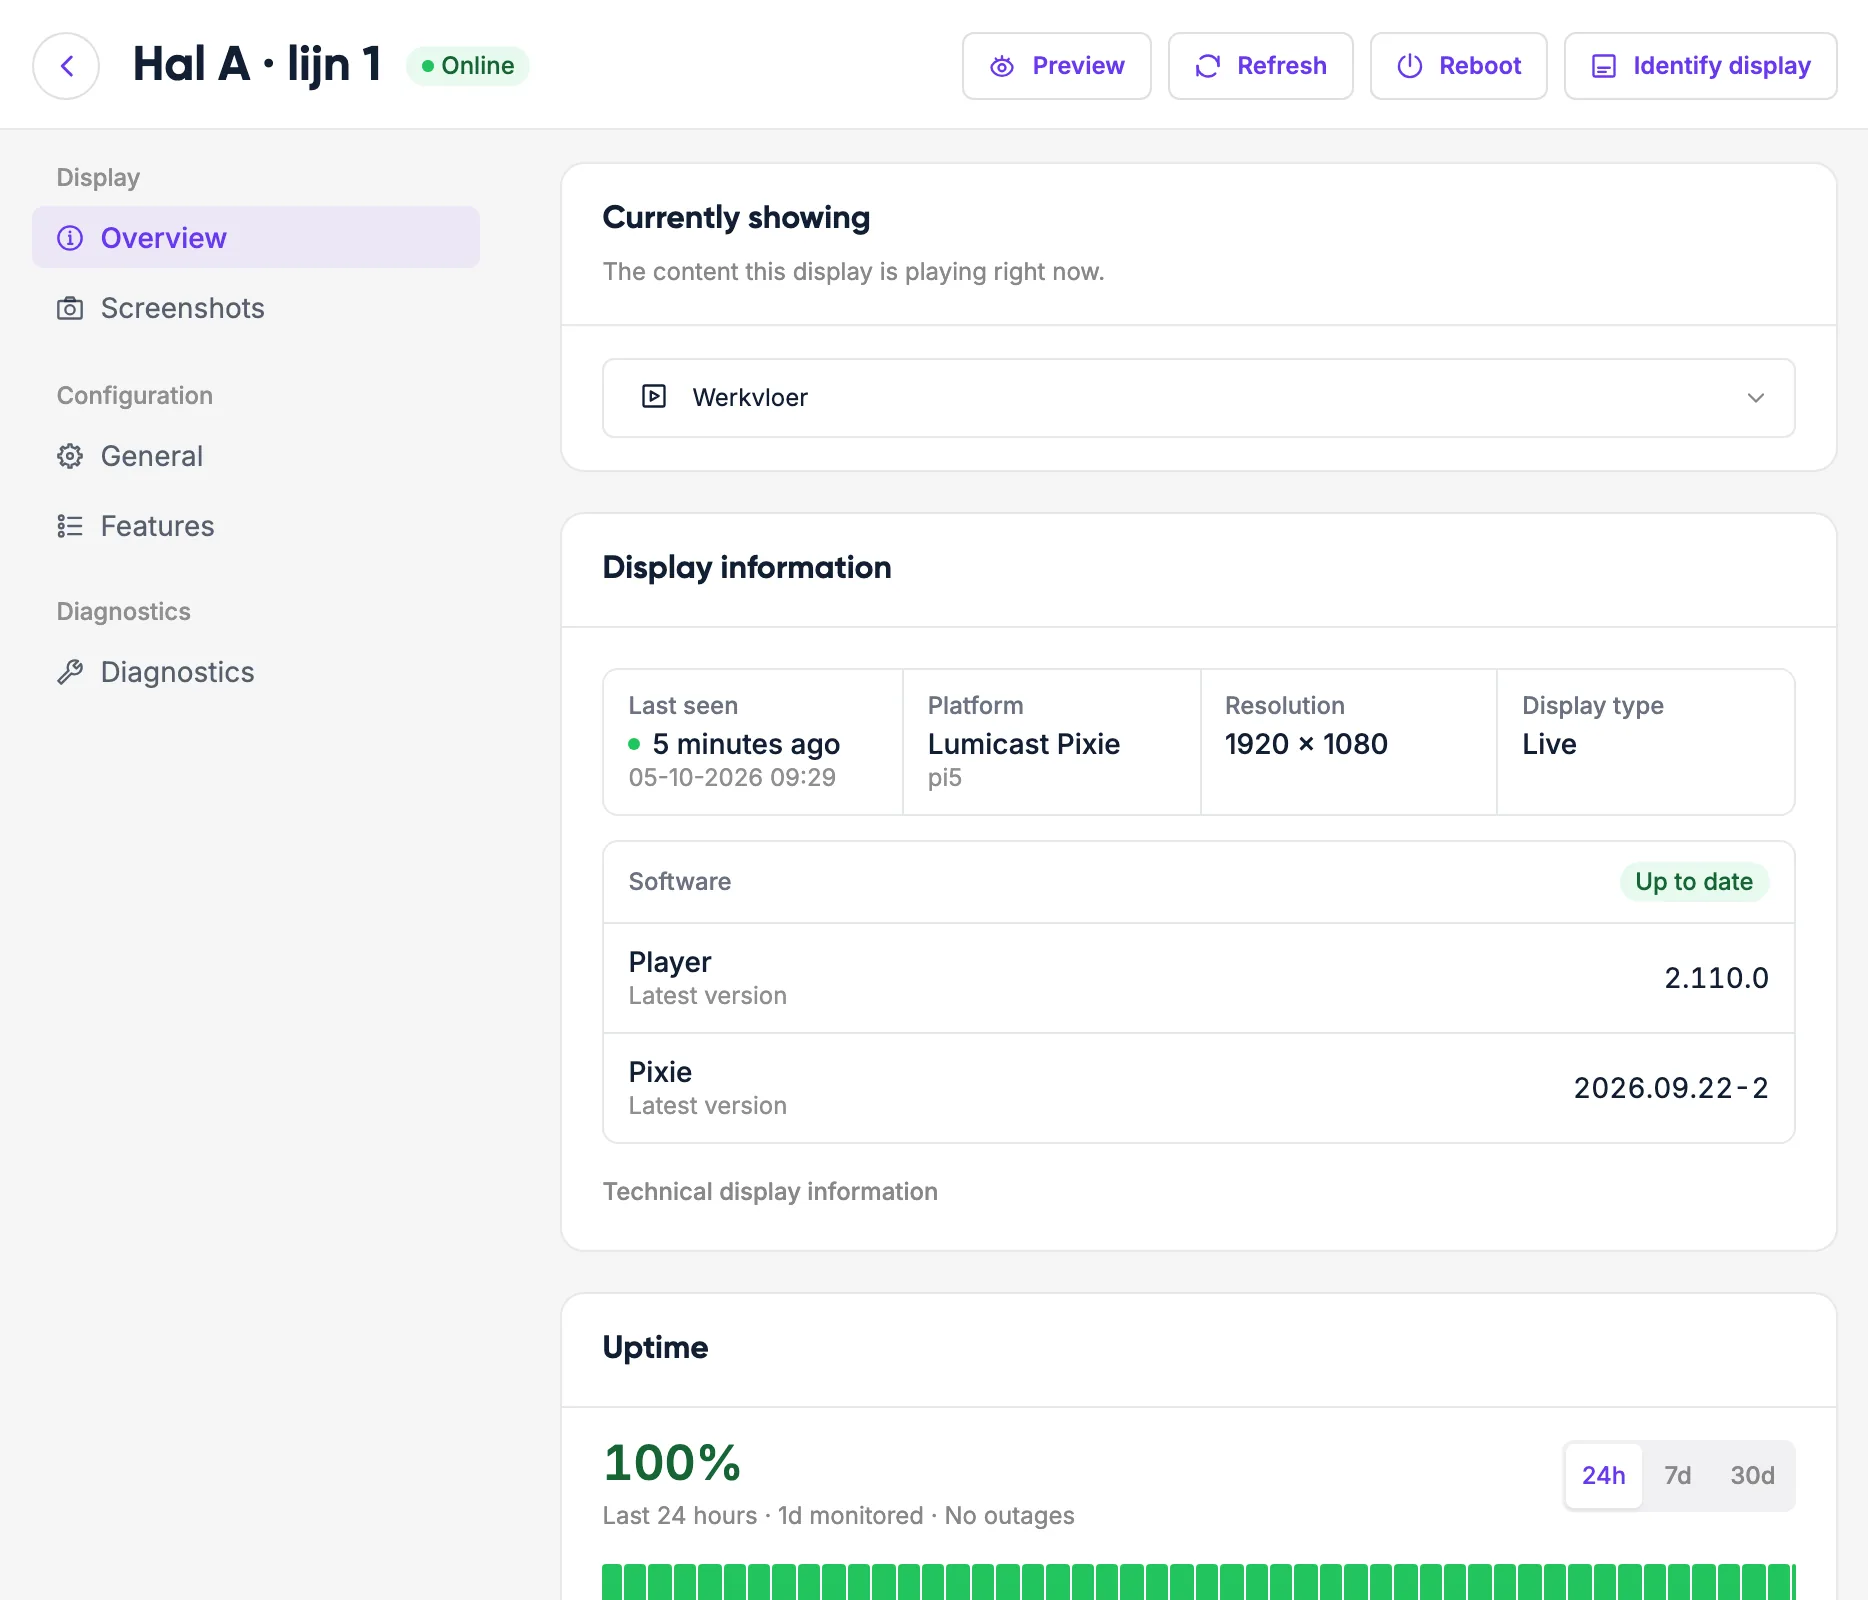The width and height of the screenshot is (1868, 1600).
Task: Click the Live display type value
Action: click(x=1549, y=744)
